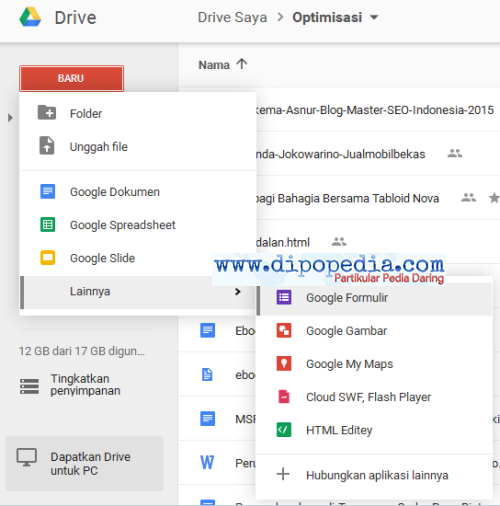Click the green Sheets icon
The height and width of the screenshot is (506, 500).
point(48,224)
